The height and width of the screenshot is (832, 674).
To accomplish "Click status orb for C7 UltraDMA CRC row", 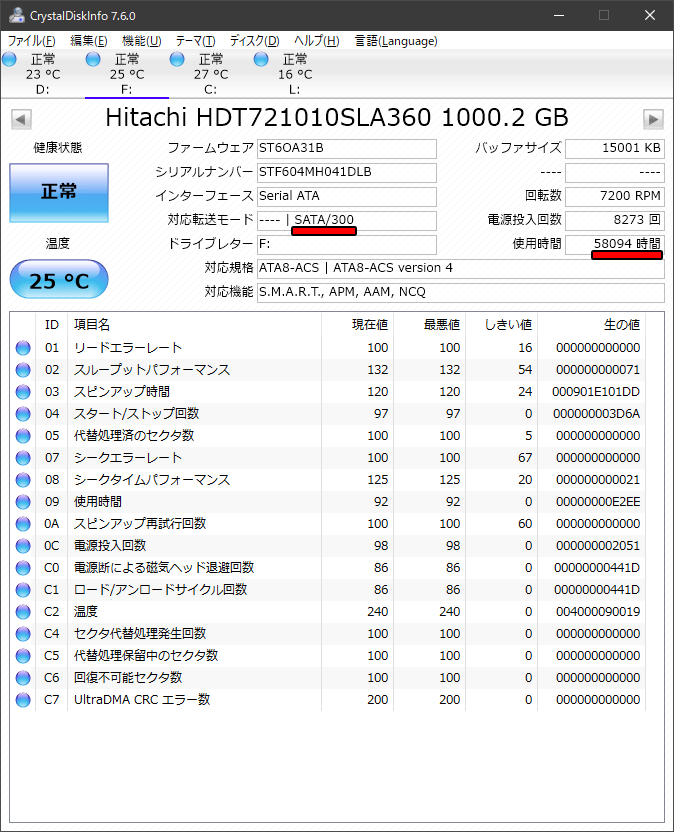I will [x=23, y=700].
